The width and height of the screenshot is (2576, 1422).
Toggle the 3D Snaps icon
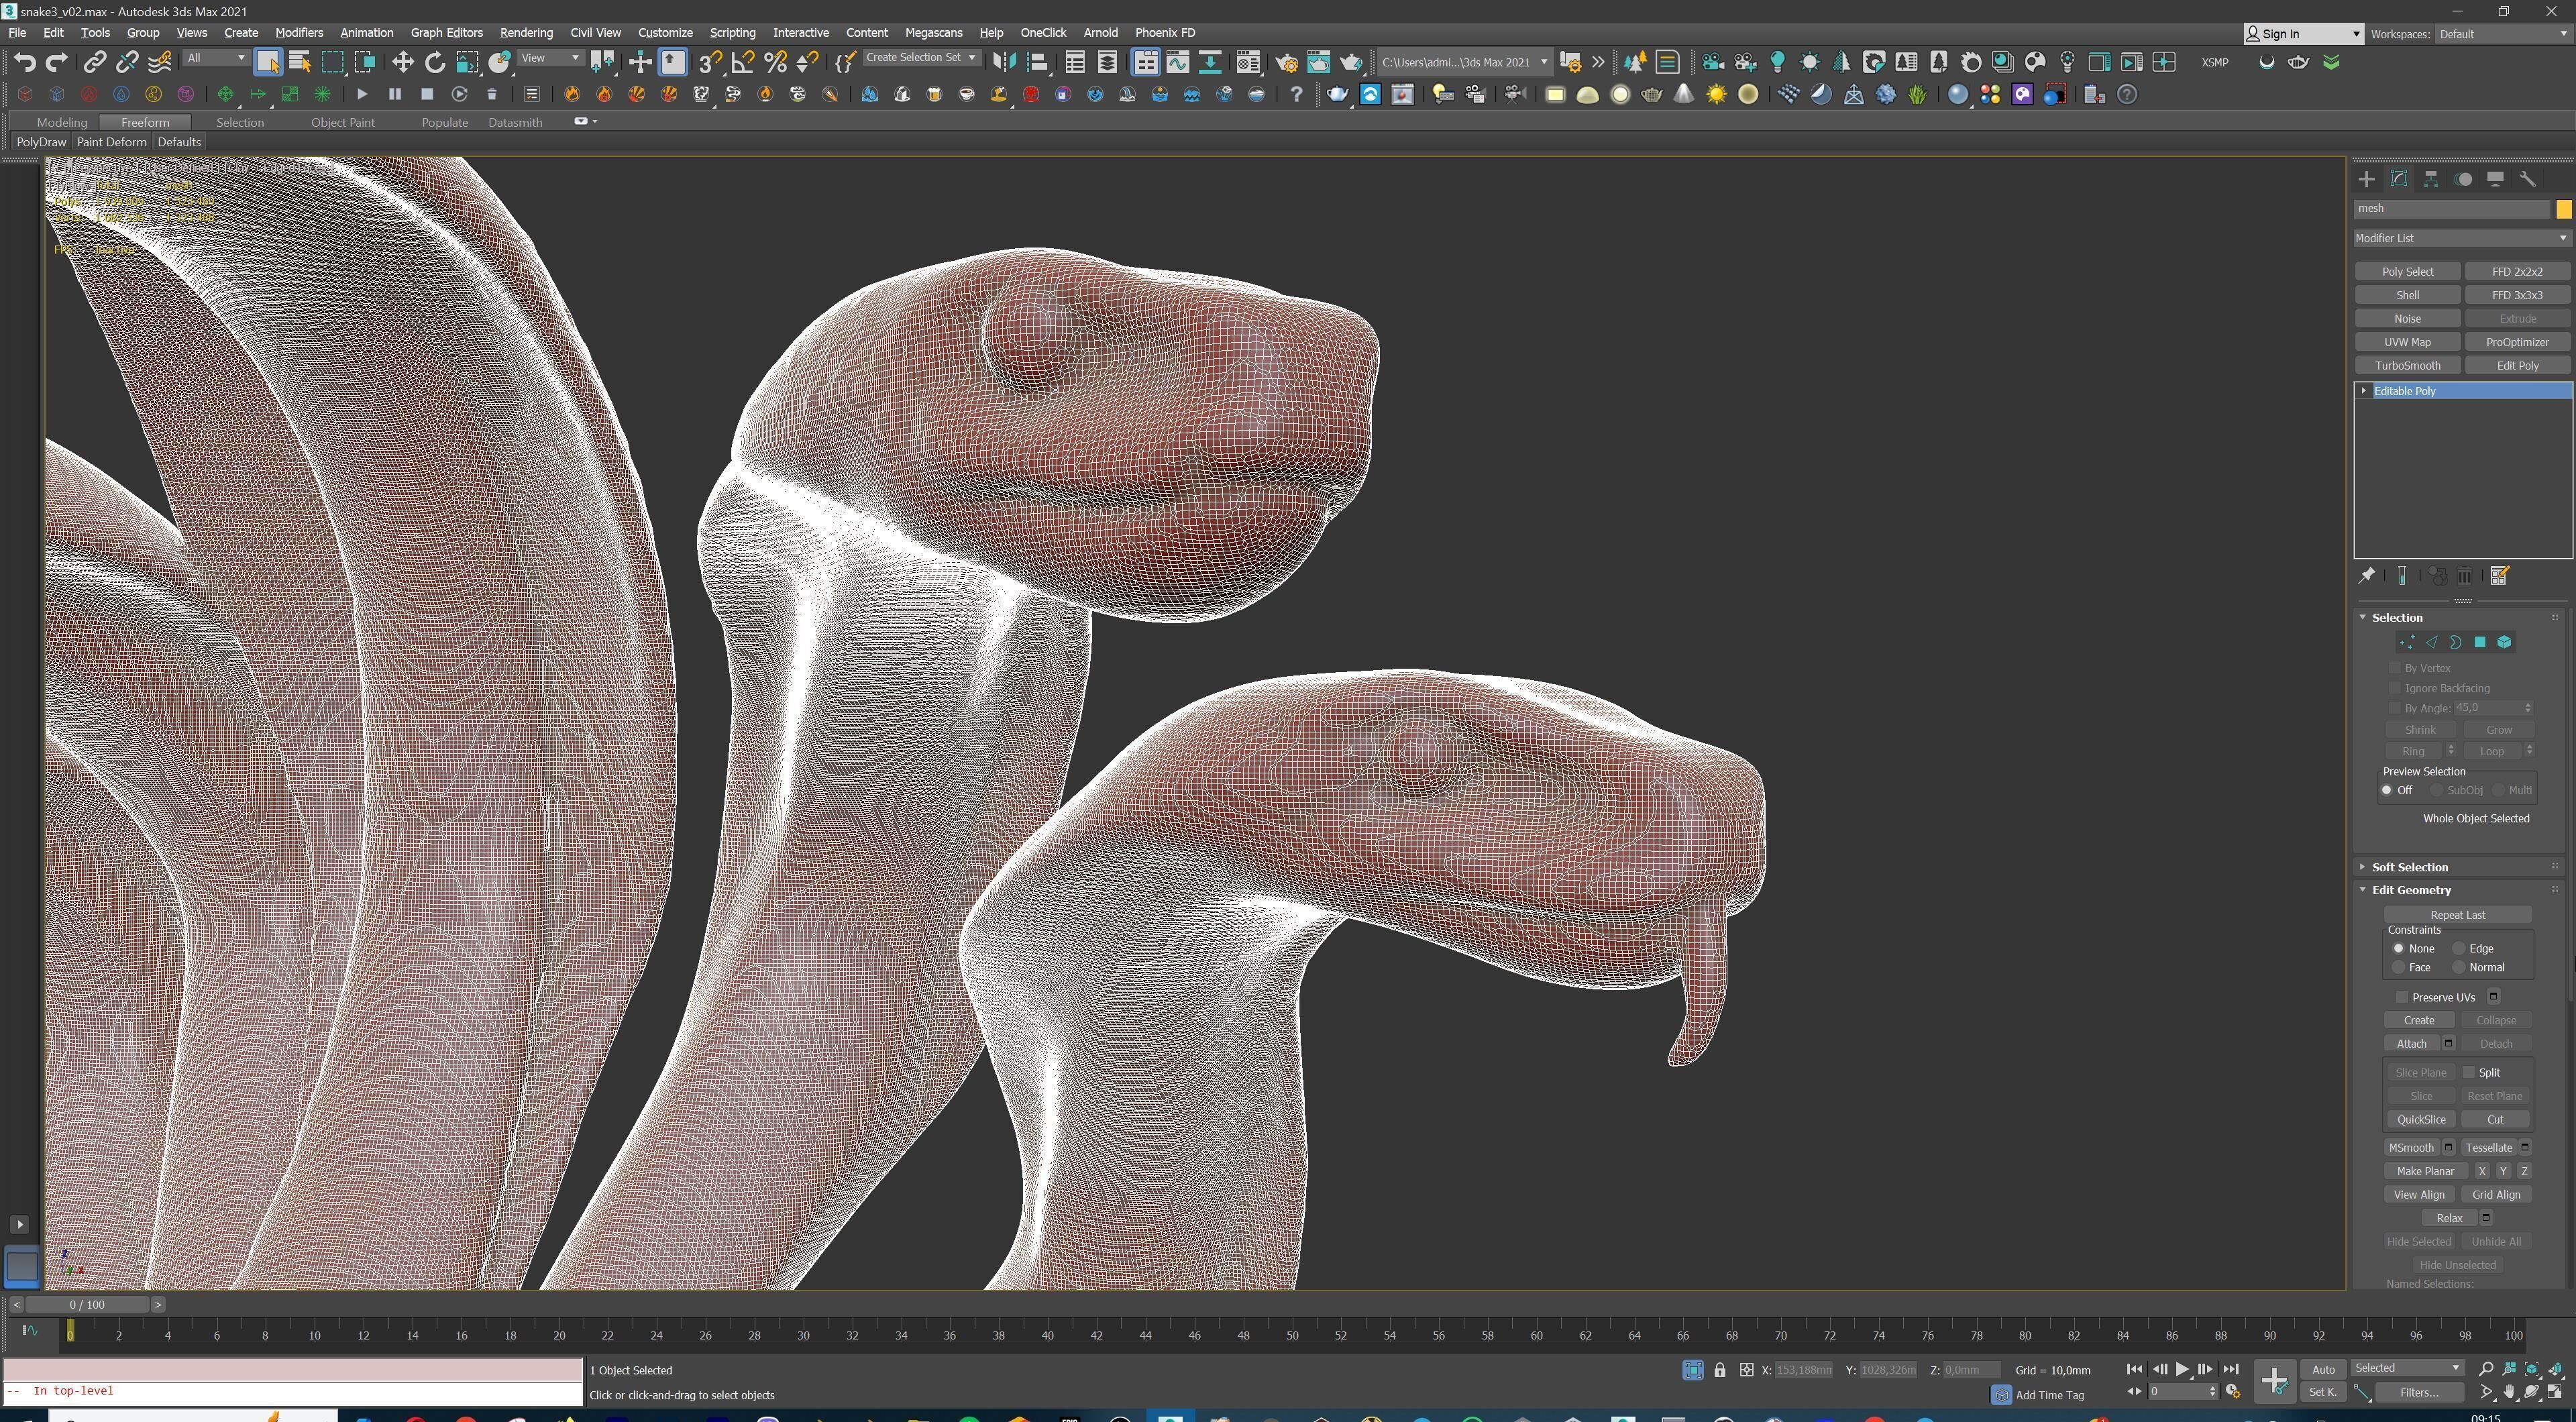(x=710, y=63)
